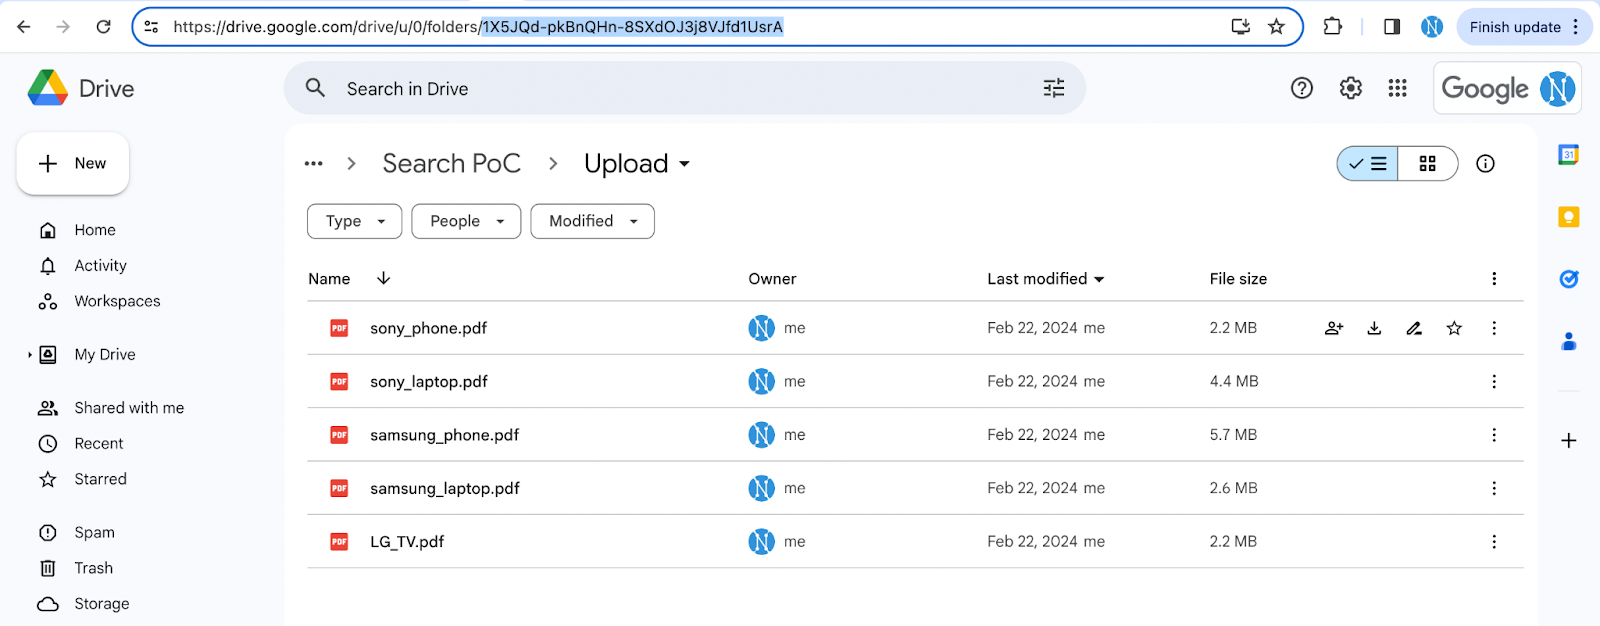Open Recent in sidebar

99,444
